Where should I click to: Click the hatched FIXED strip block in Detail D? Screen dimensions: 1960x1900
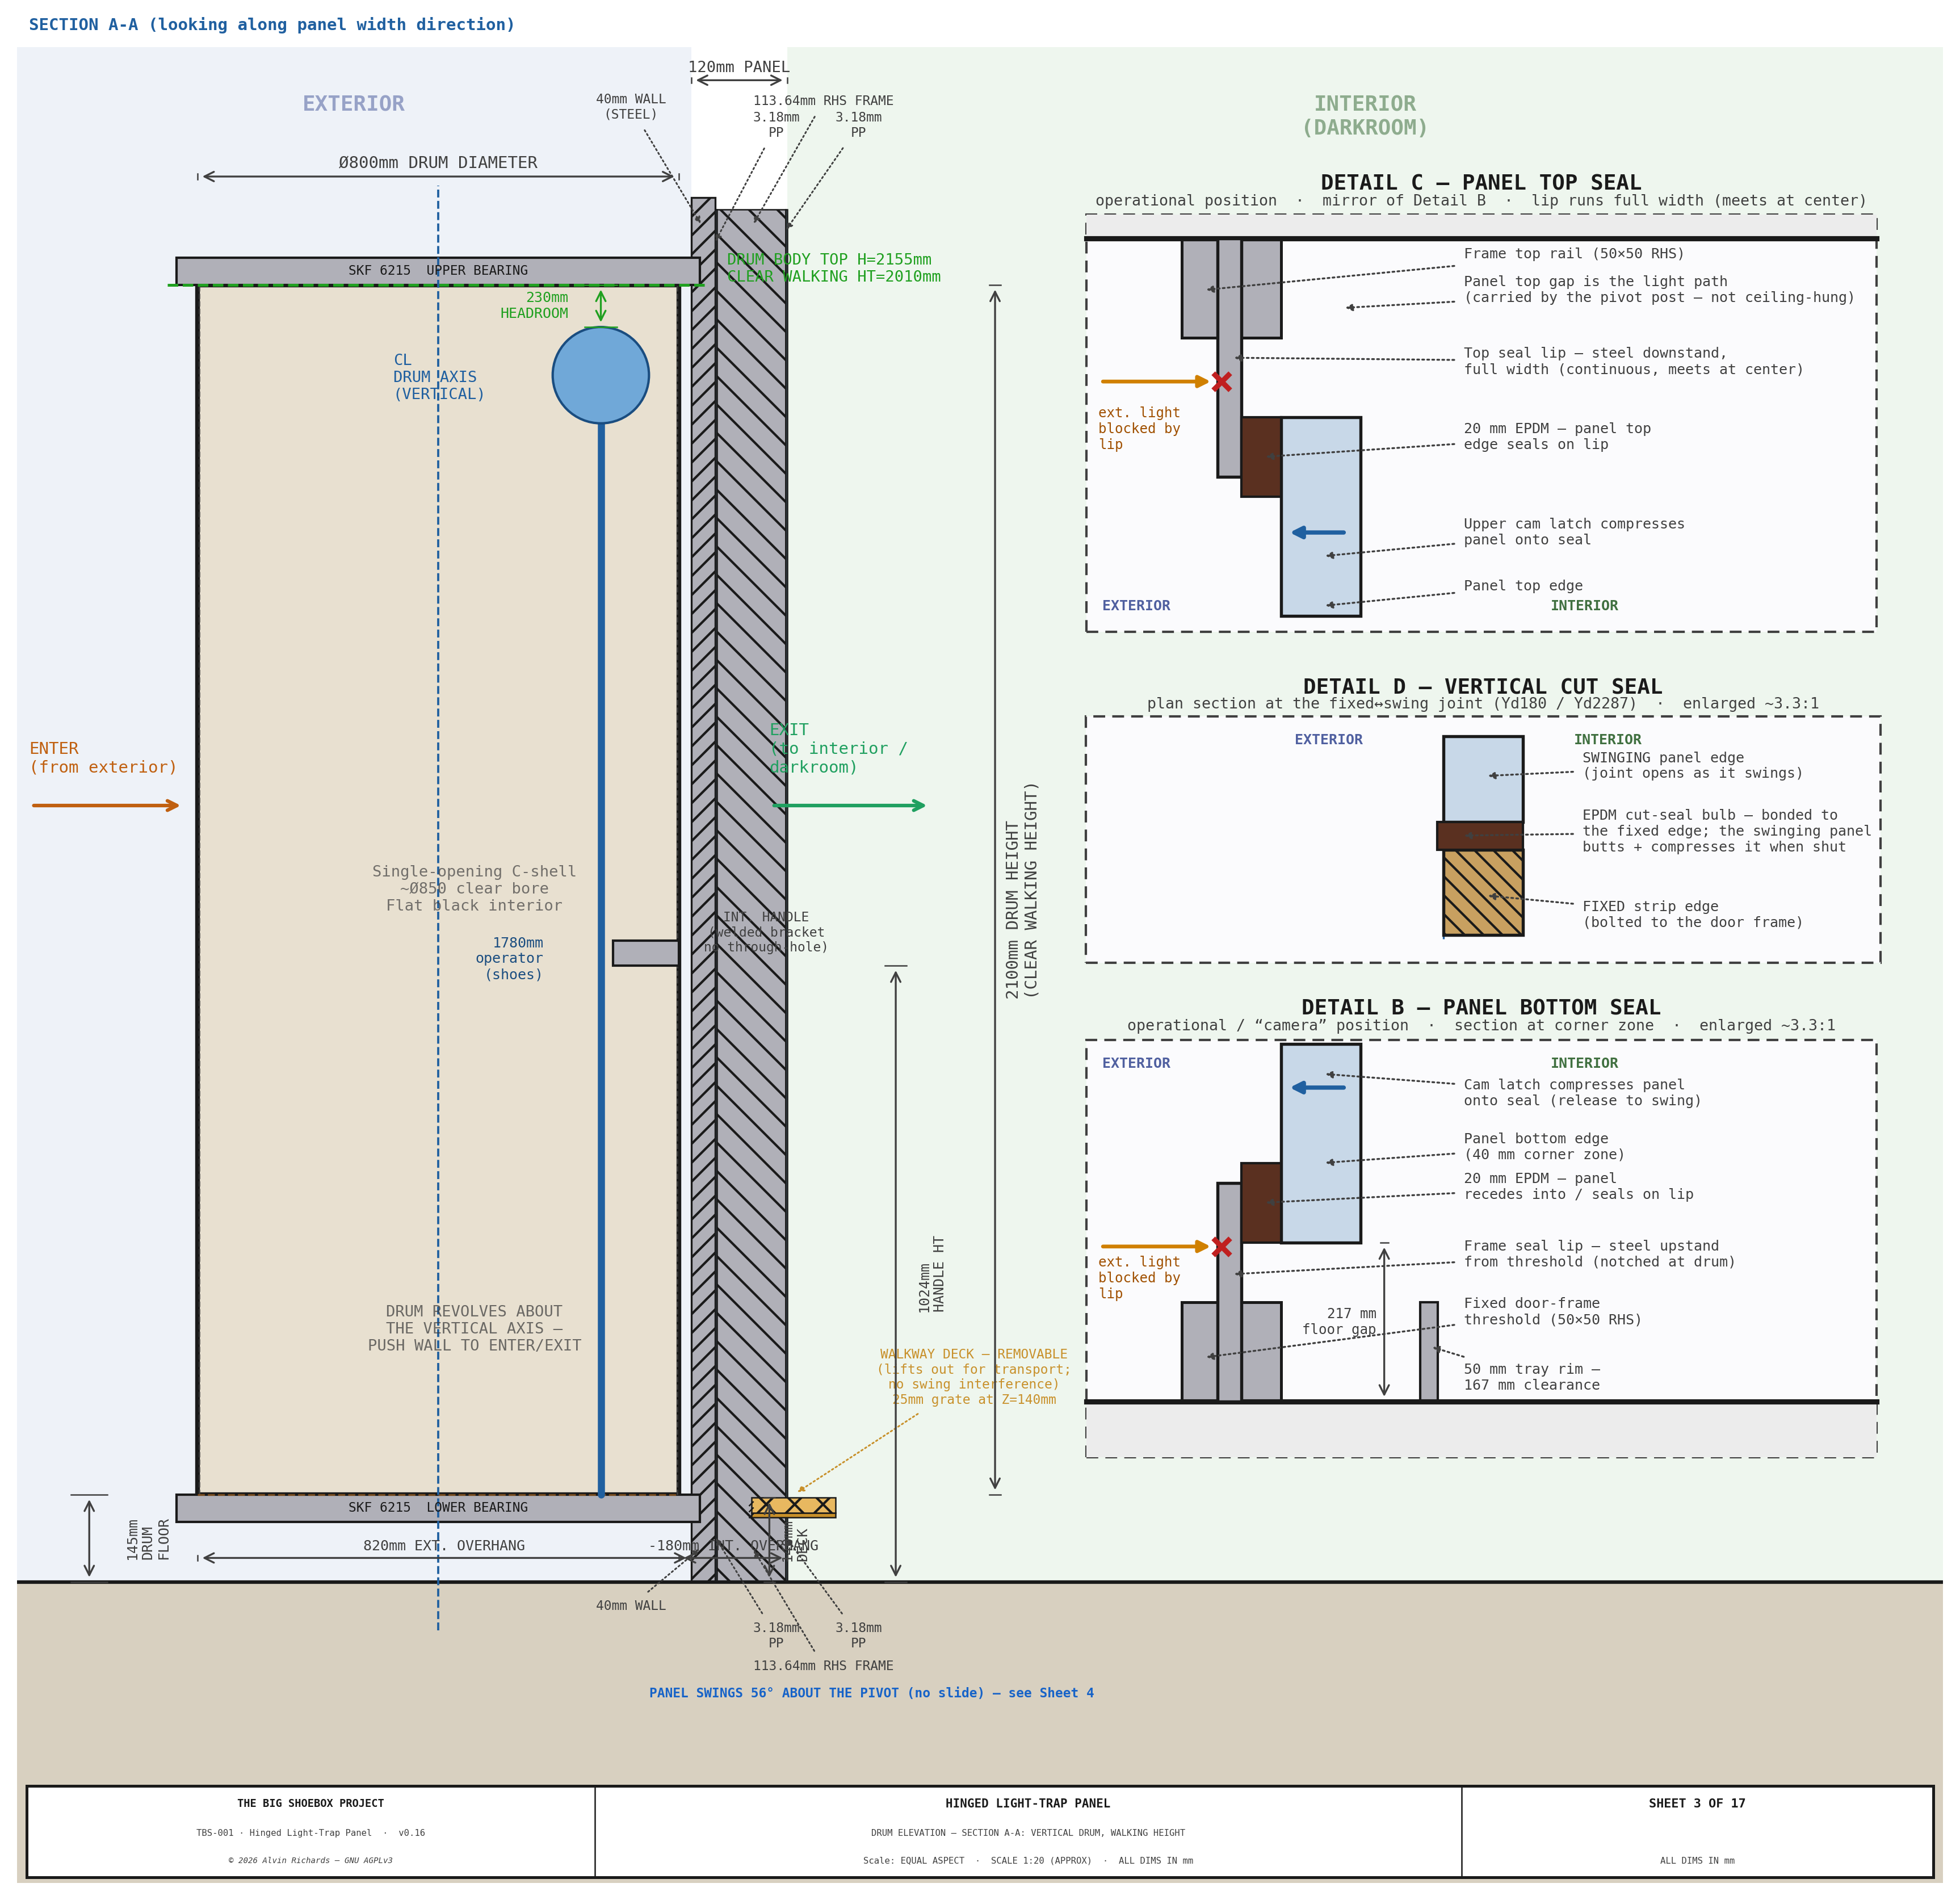click(1483, 893)
